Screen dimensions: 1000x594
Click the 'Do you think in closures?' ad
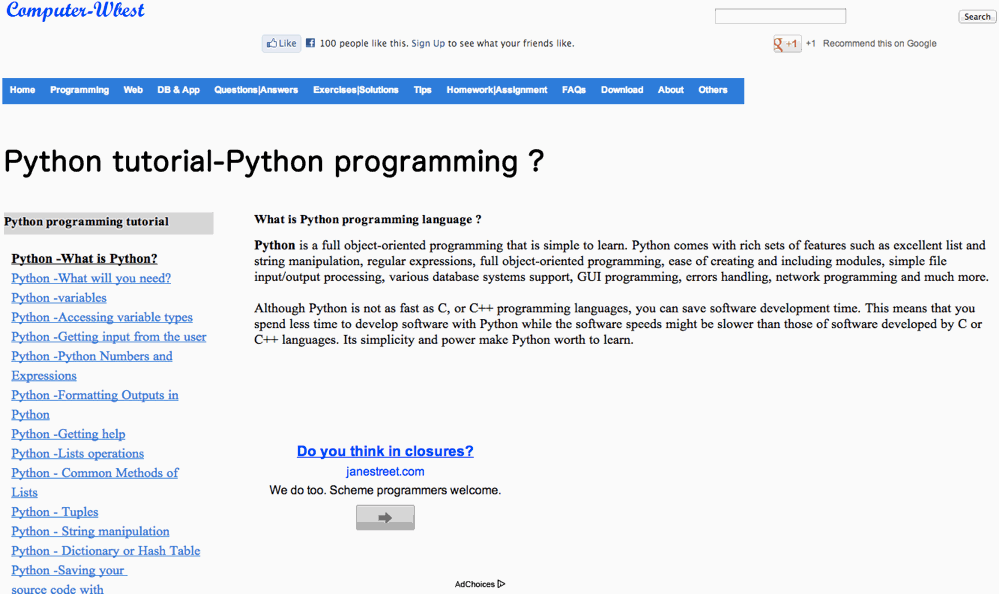click(x=385, y=451)
